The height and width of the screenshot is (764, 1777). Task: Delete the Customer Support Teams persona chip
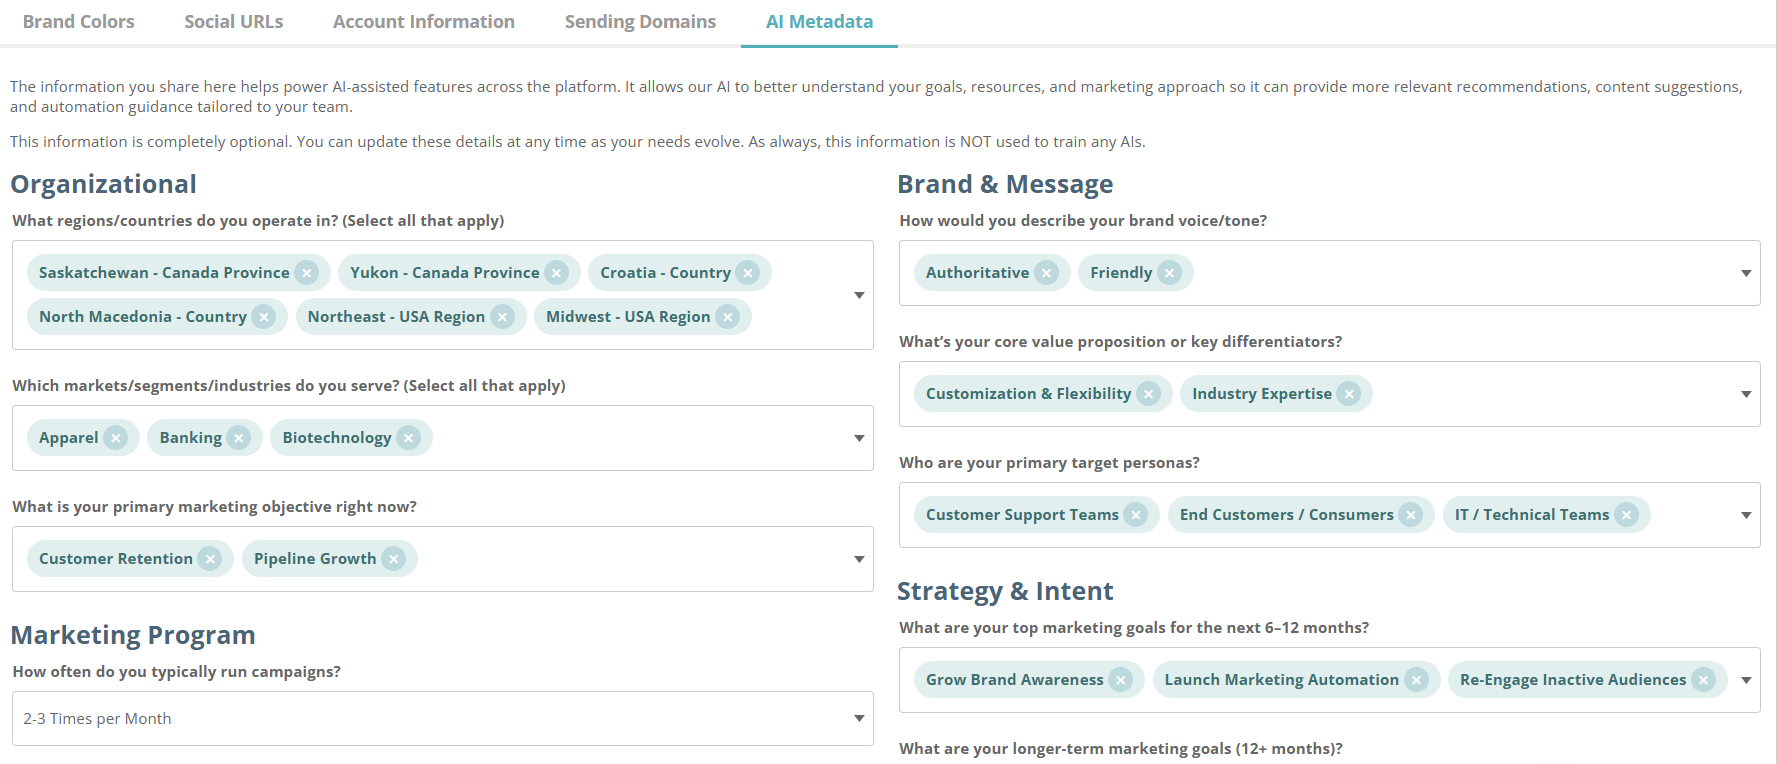(x=1136, y=515)
